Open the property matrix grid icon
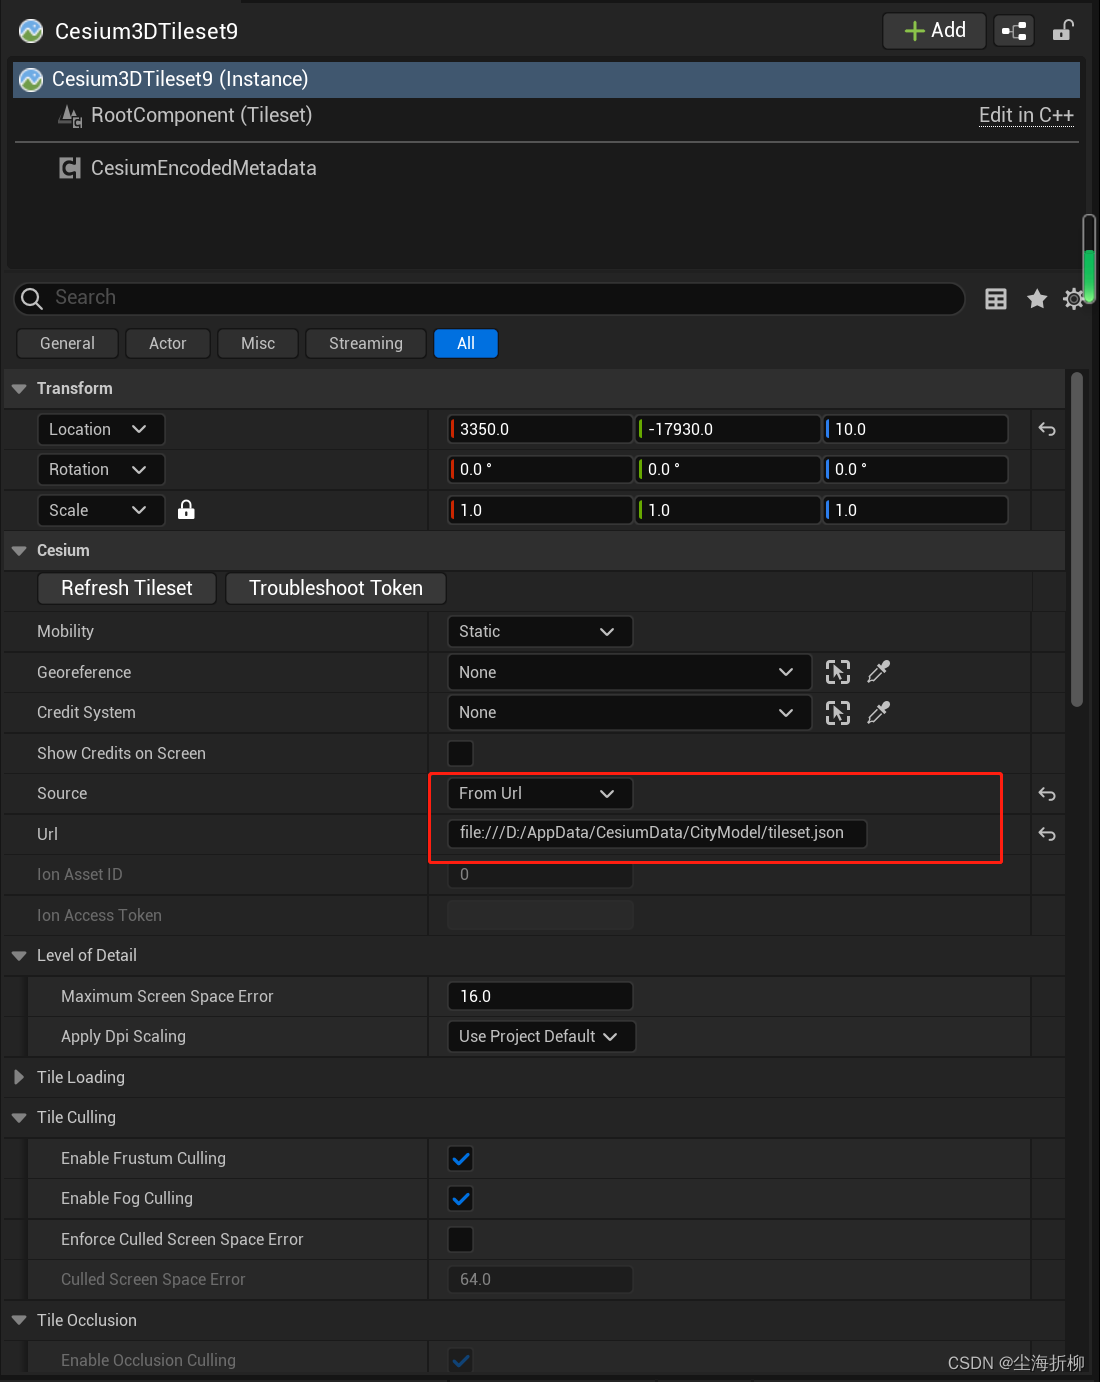Viewport: 1100px width, 1382px height. [996, 299]
